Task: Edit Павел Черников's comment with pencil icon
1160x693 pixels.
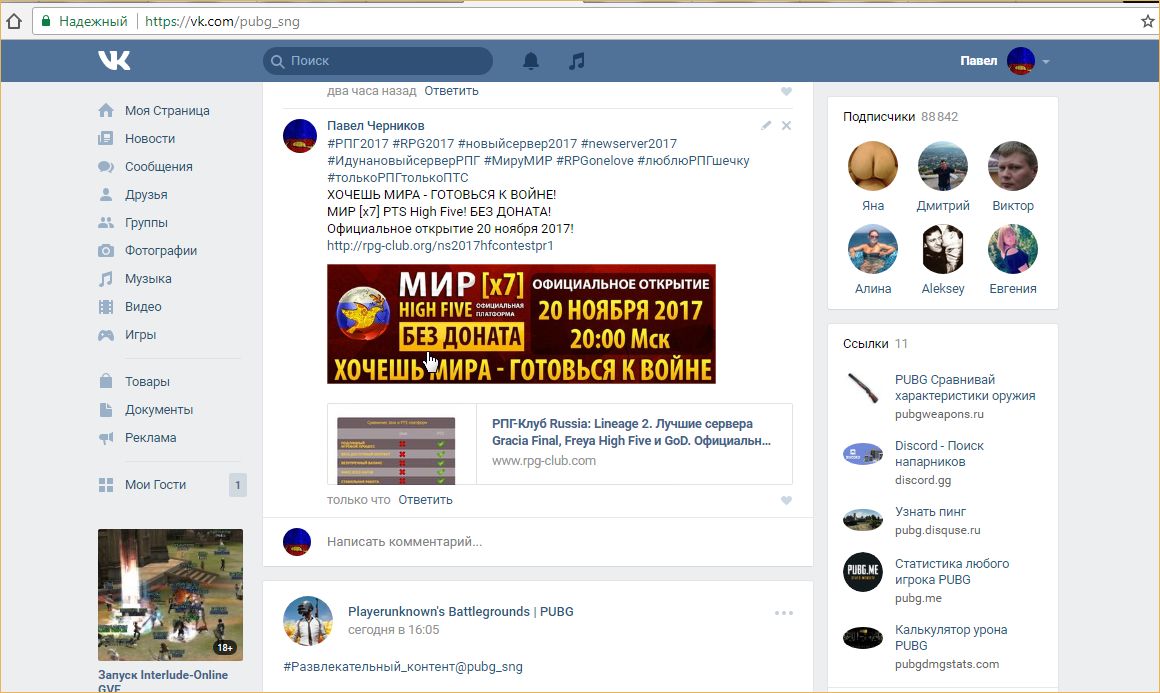Action: tap(766, 126)
